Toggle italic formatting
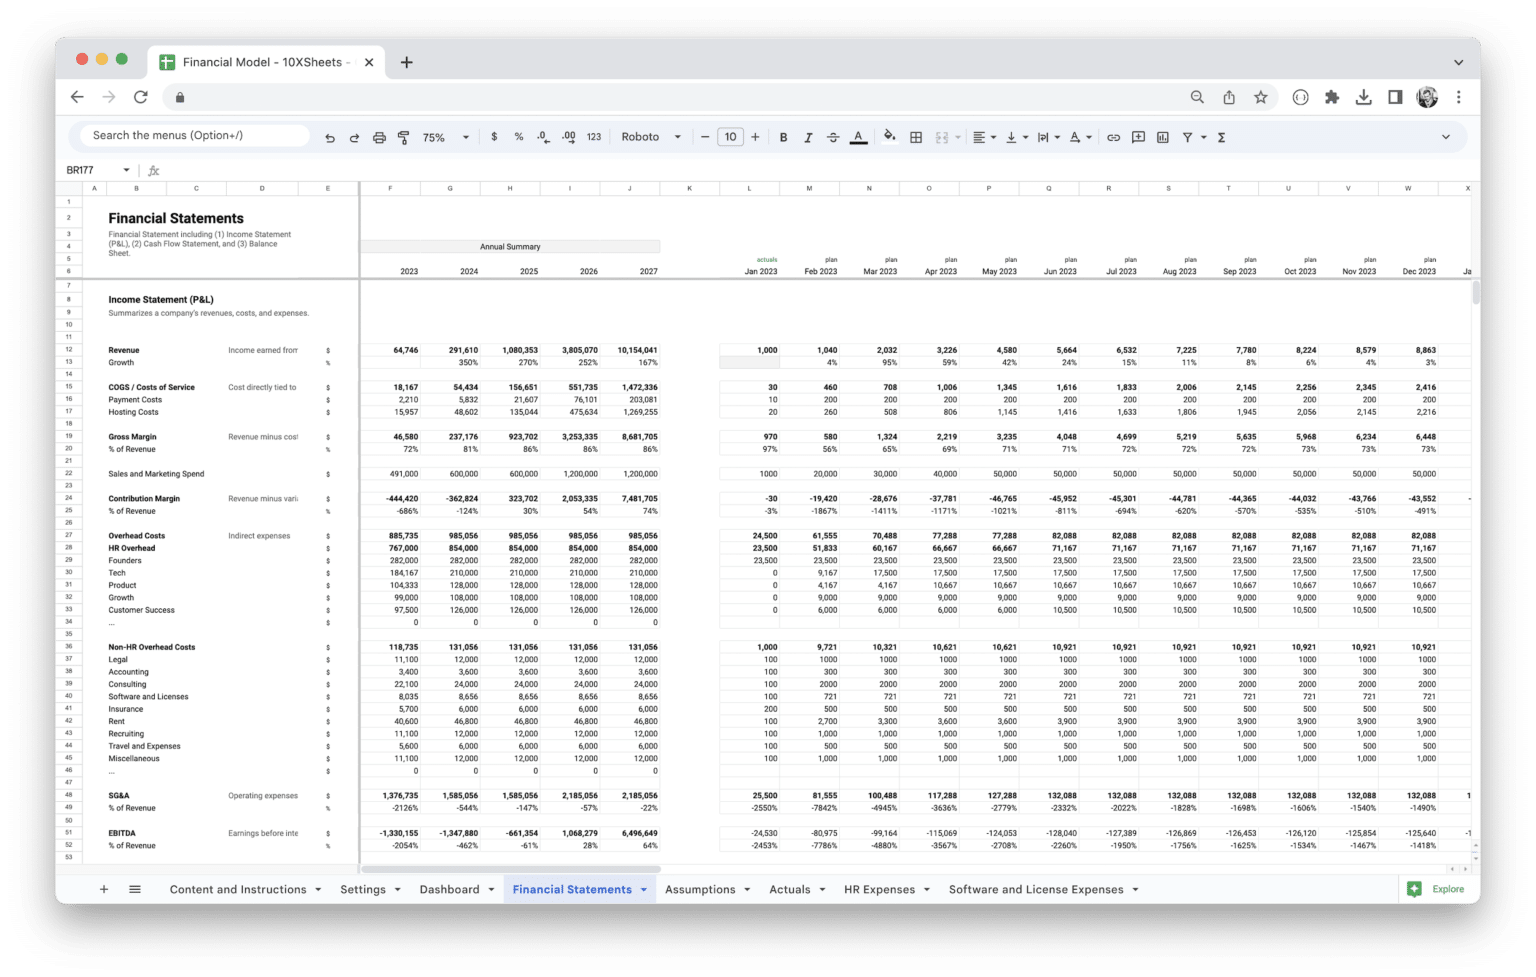 click(808, 136)
